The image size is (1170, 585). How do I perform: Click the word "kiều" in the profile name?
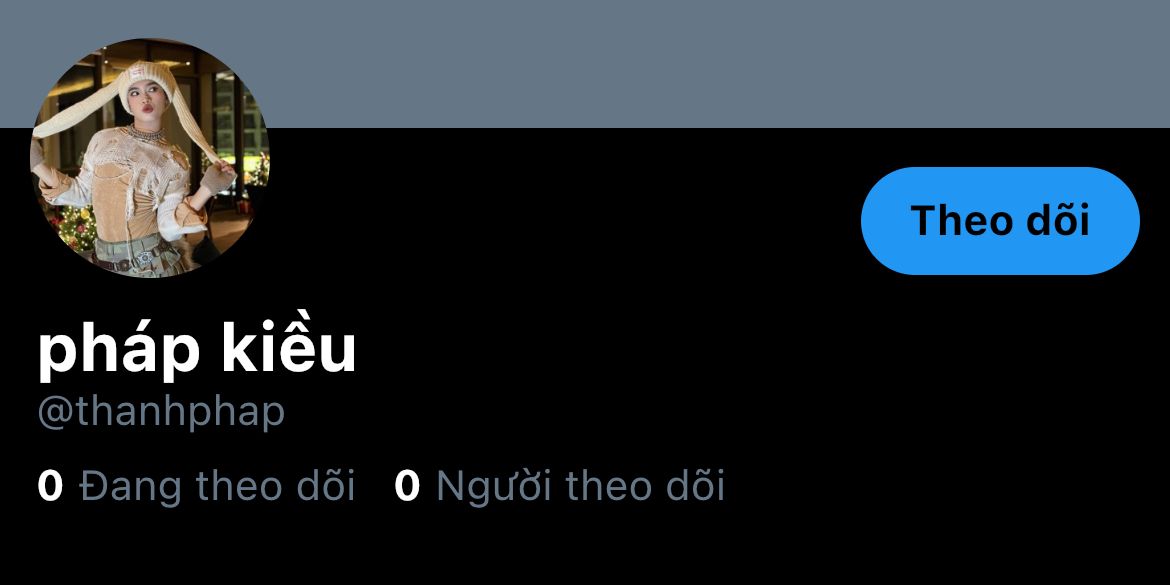[x=288, y=348]
